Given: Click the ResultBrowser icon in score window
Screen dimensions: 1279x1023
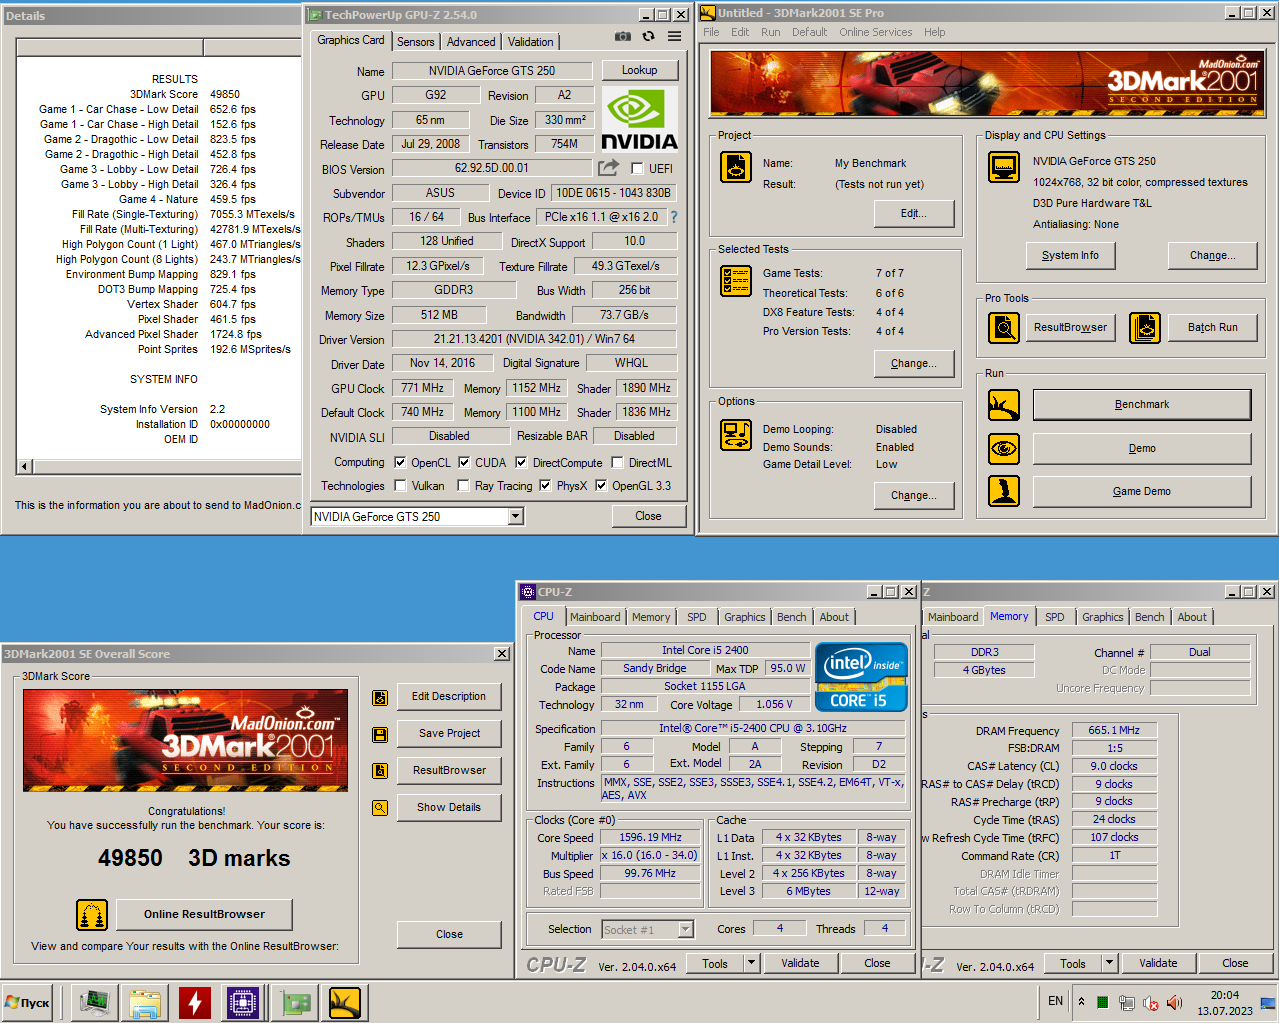Looking at the screenshot, I should pyautogui.click(x=380, y=771).
